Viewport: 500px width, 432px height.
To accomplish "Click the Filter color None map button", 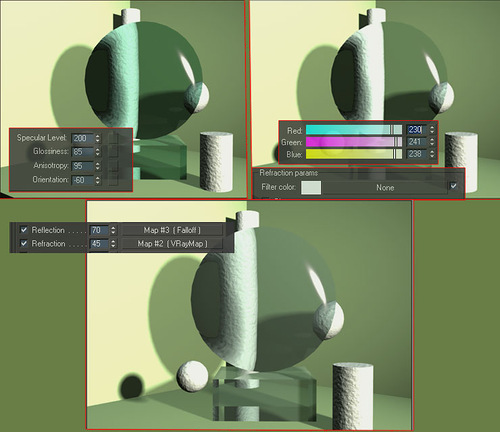I will (385, 188).
